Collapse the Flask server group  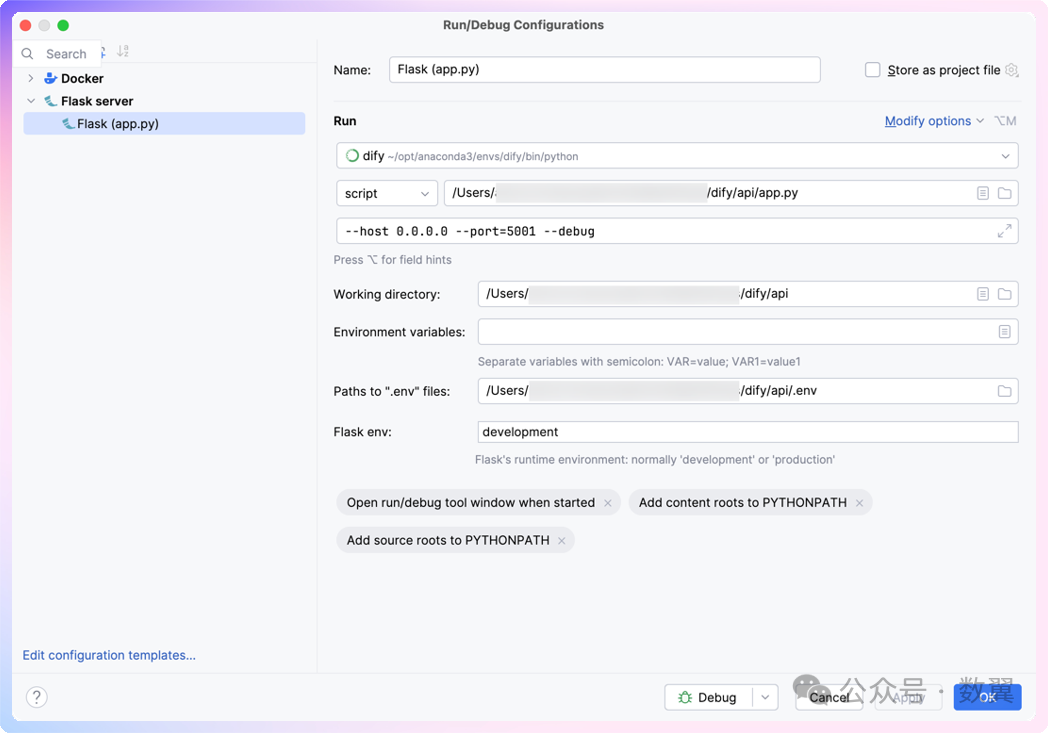click(31, 101)
